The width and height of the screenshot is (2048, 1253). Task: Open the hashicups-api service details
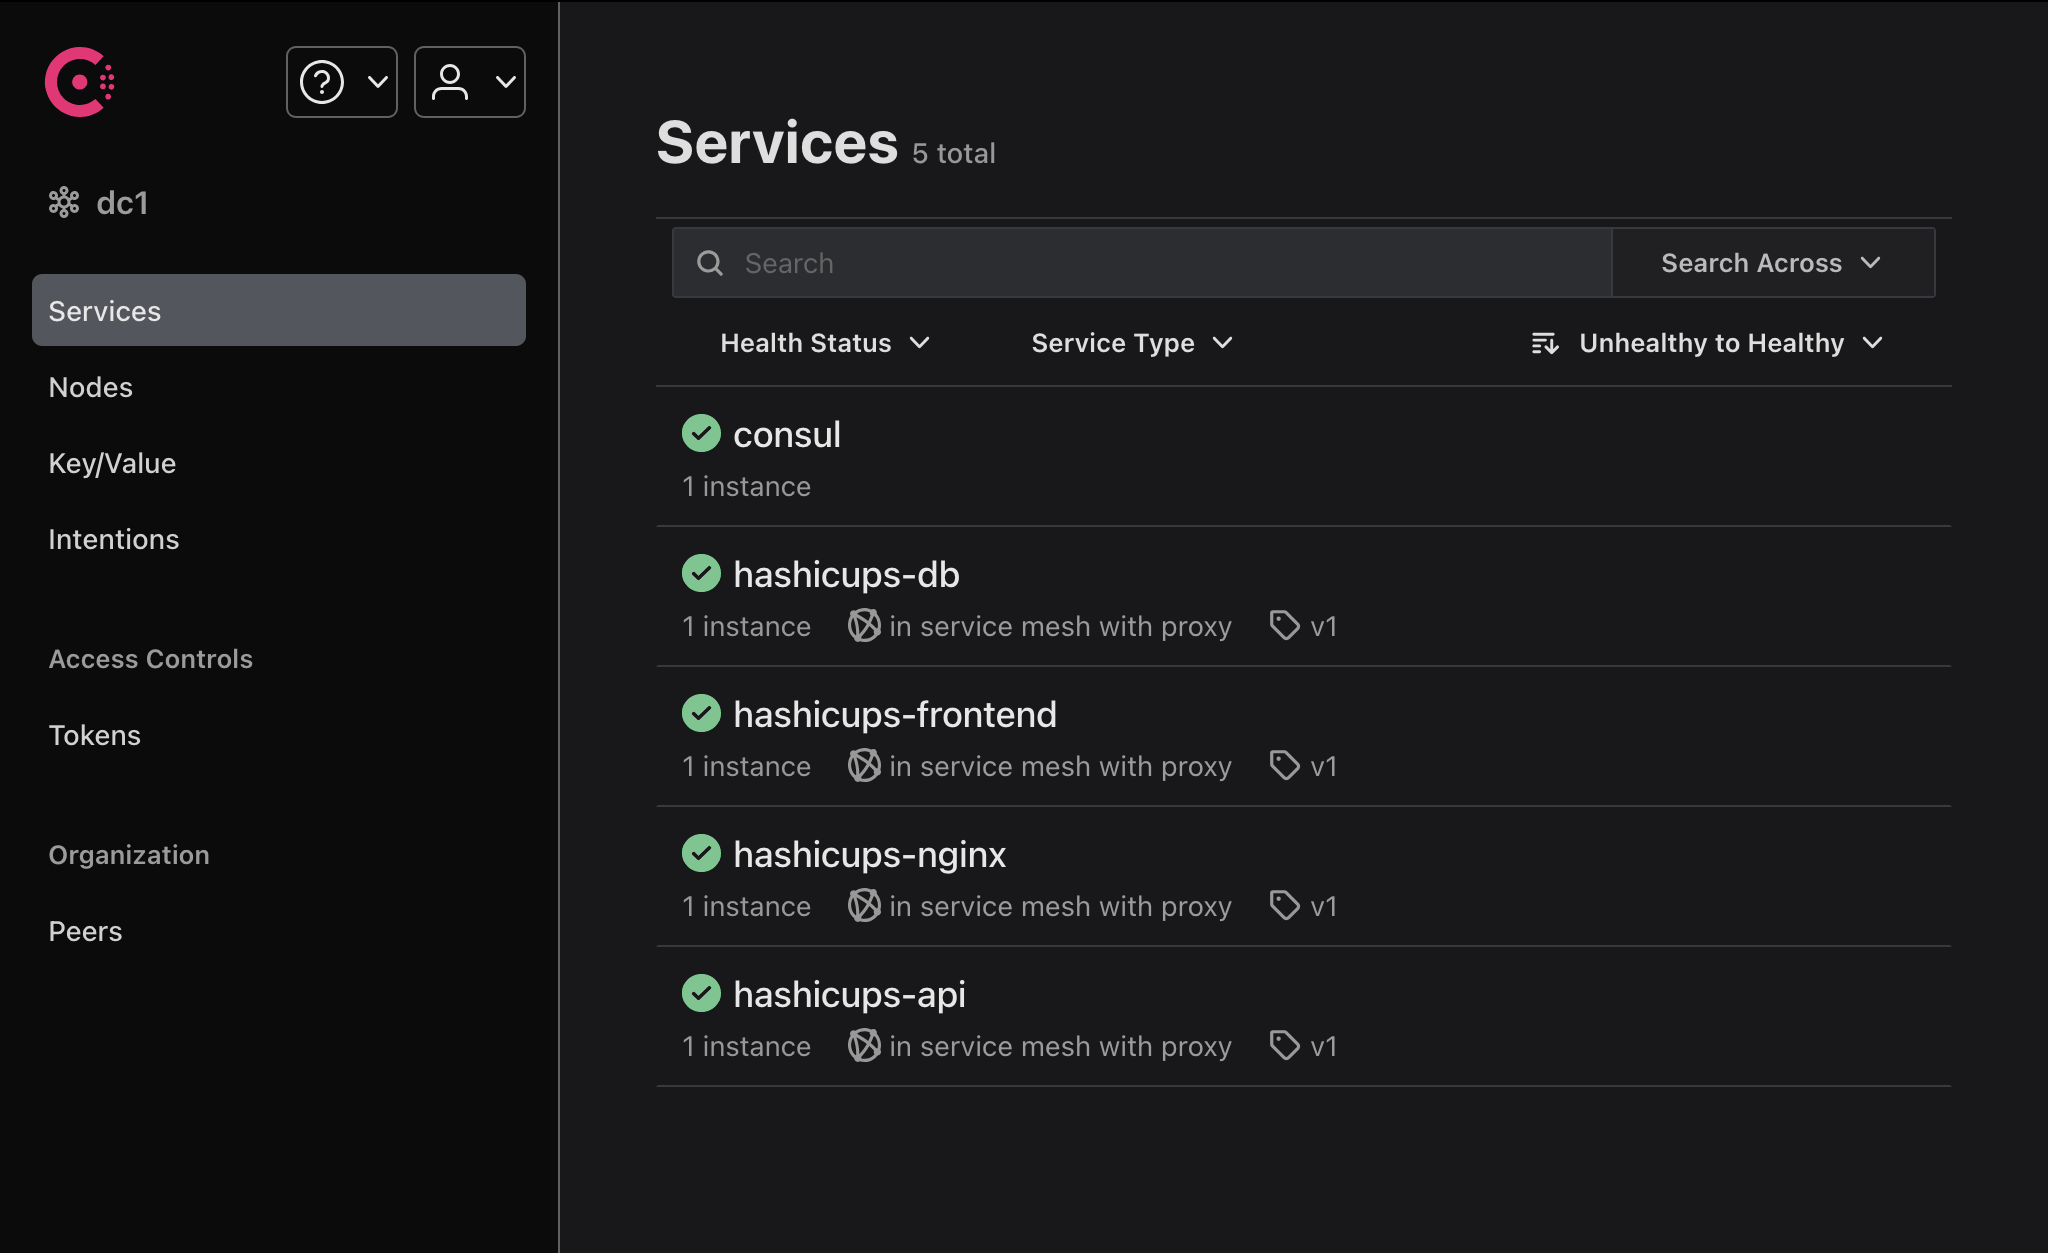[849, 993]
